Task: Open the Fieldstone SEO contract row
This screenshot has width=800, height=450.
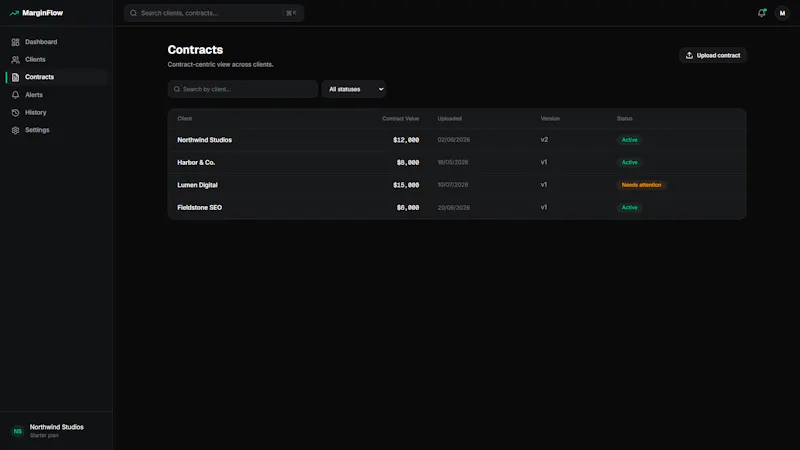Action: (457, 208)
